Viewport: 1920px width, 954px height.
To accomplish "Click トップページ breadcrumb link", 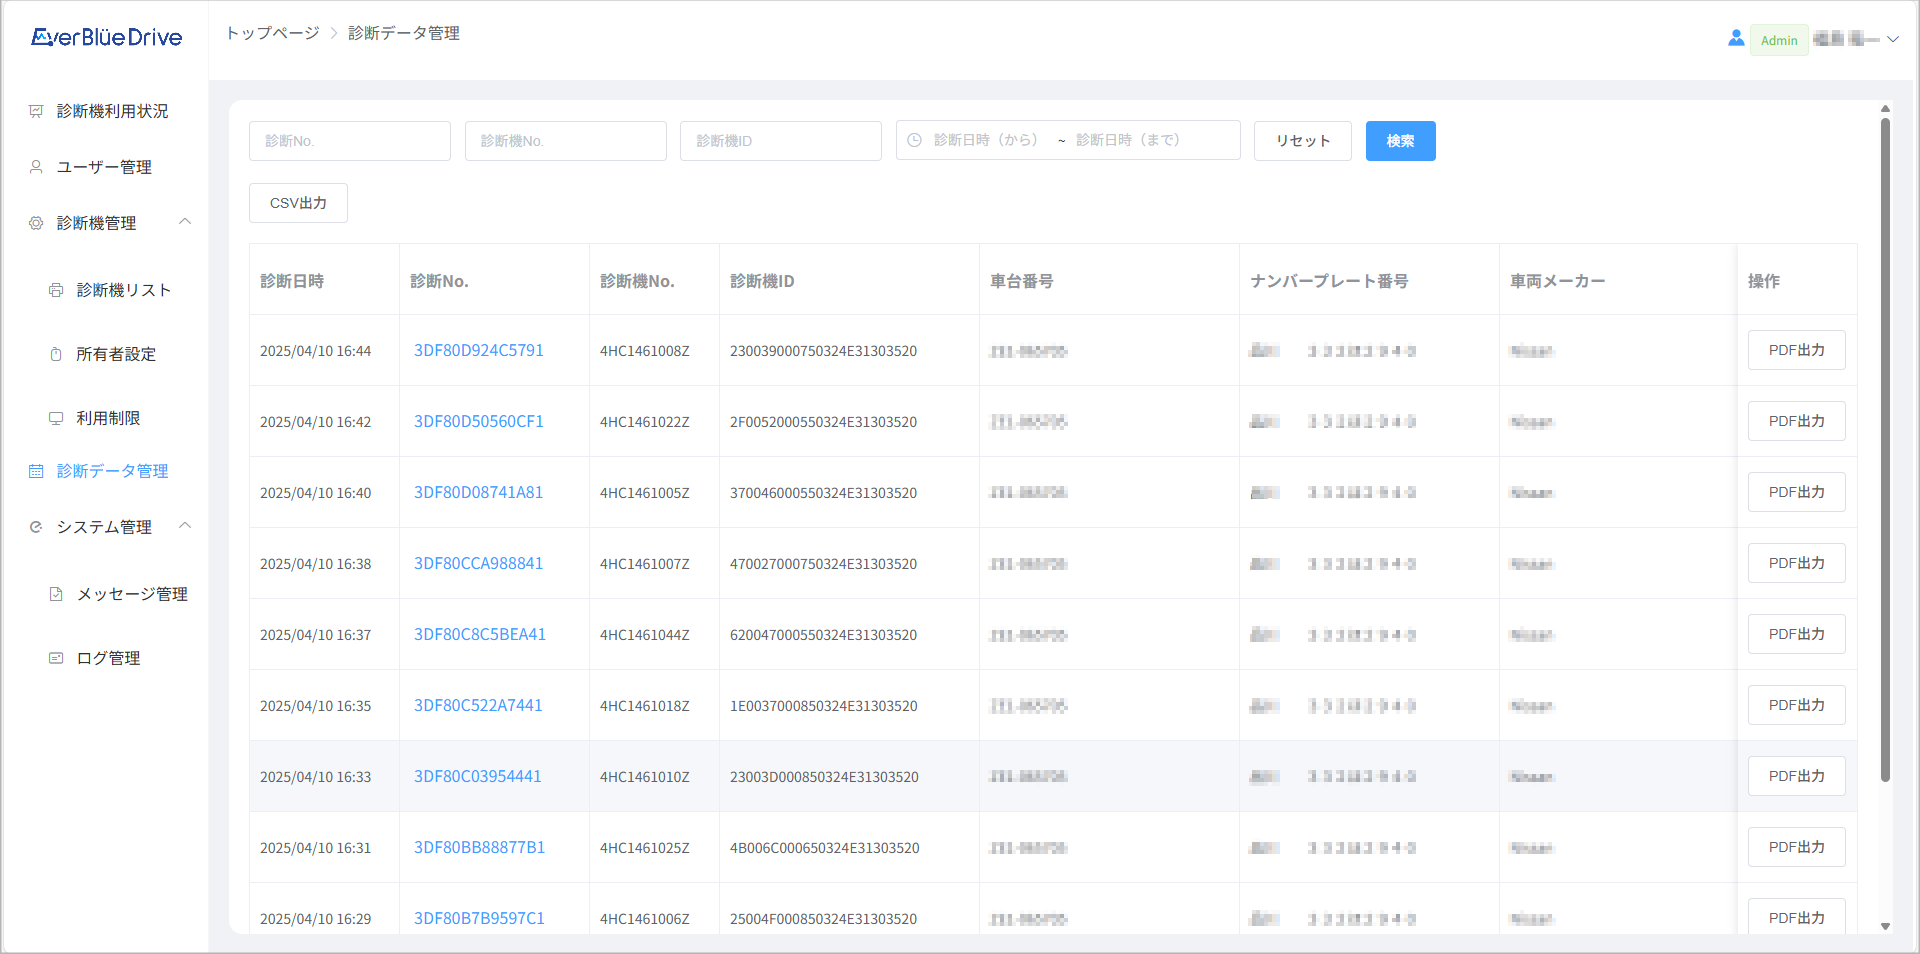I will (x=273, y=33).
